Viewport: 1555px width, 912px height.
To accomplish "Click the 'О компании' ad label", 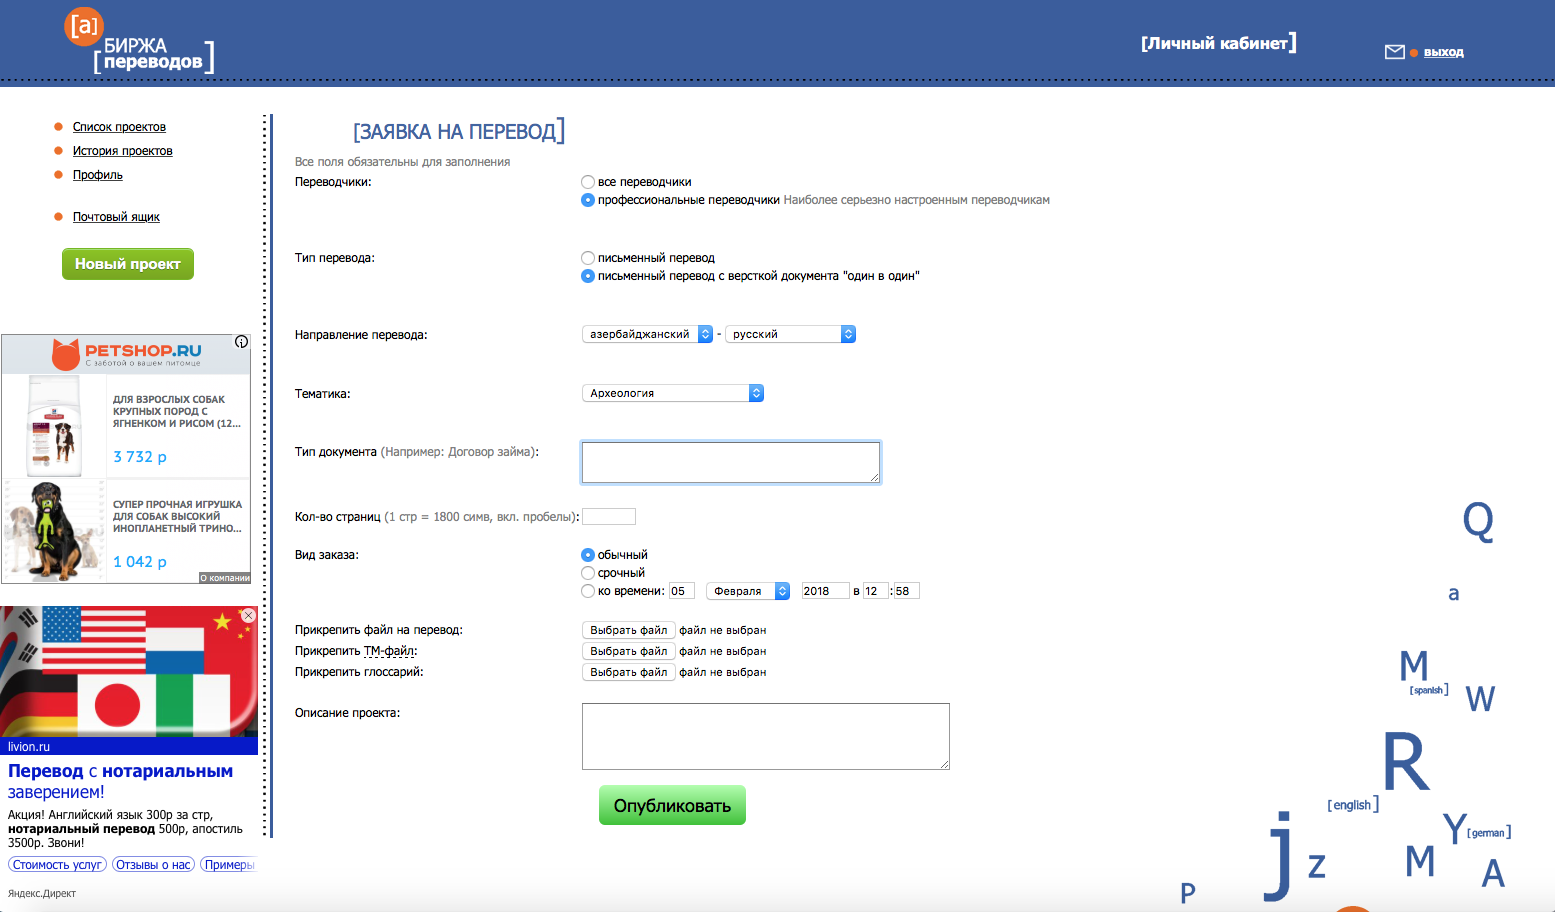I will [225, 578].
